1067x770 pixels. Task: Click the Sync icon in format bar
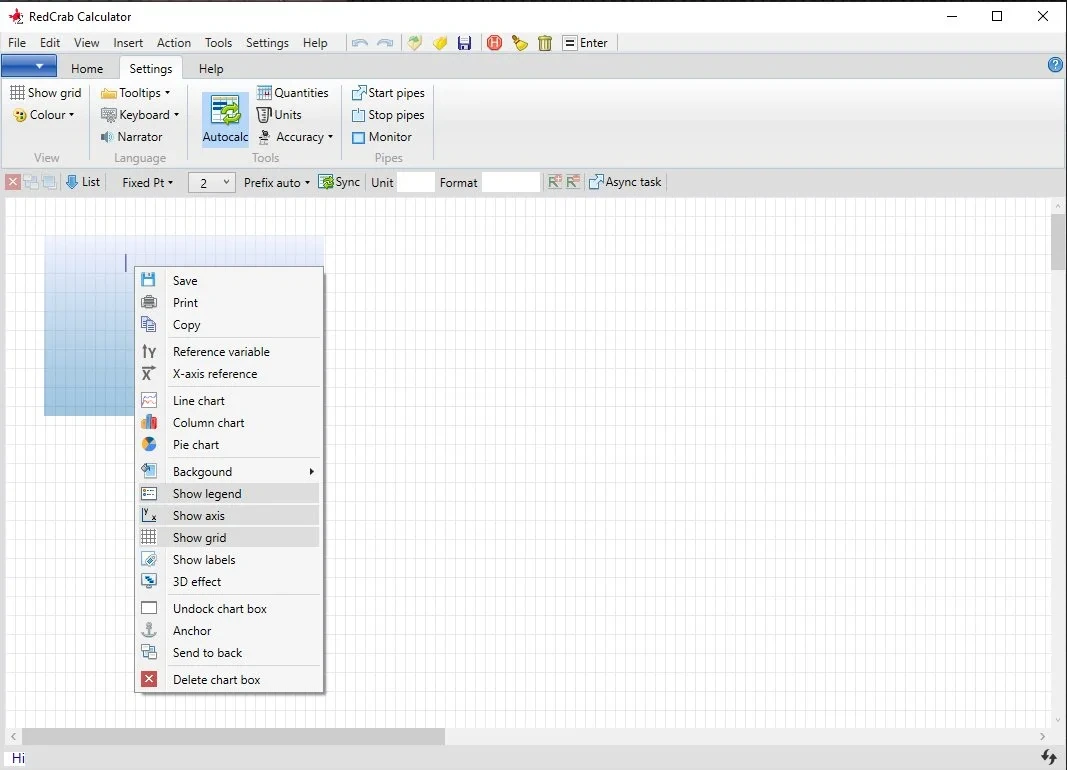click(x=327, y=182)
